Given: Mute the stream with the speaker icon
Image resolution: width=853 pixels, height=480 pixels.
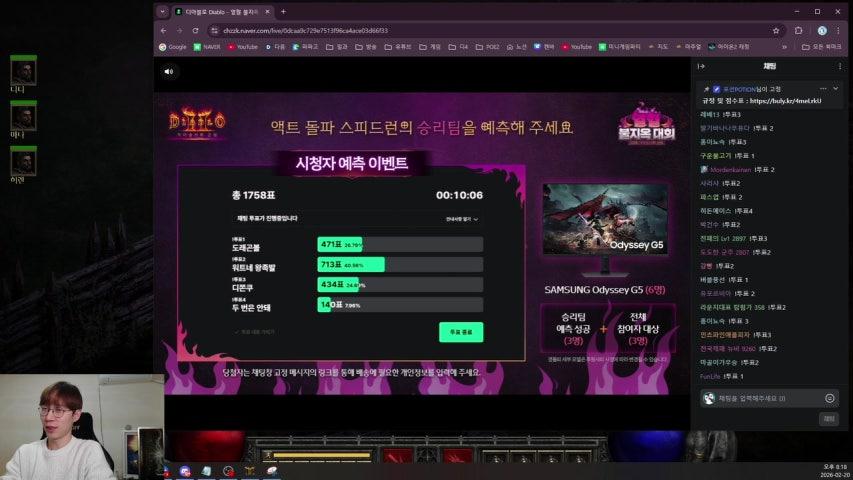Looking at the screenshot, I should pyautogui.click(x=169, y=71).
